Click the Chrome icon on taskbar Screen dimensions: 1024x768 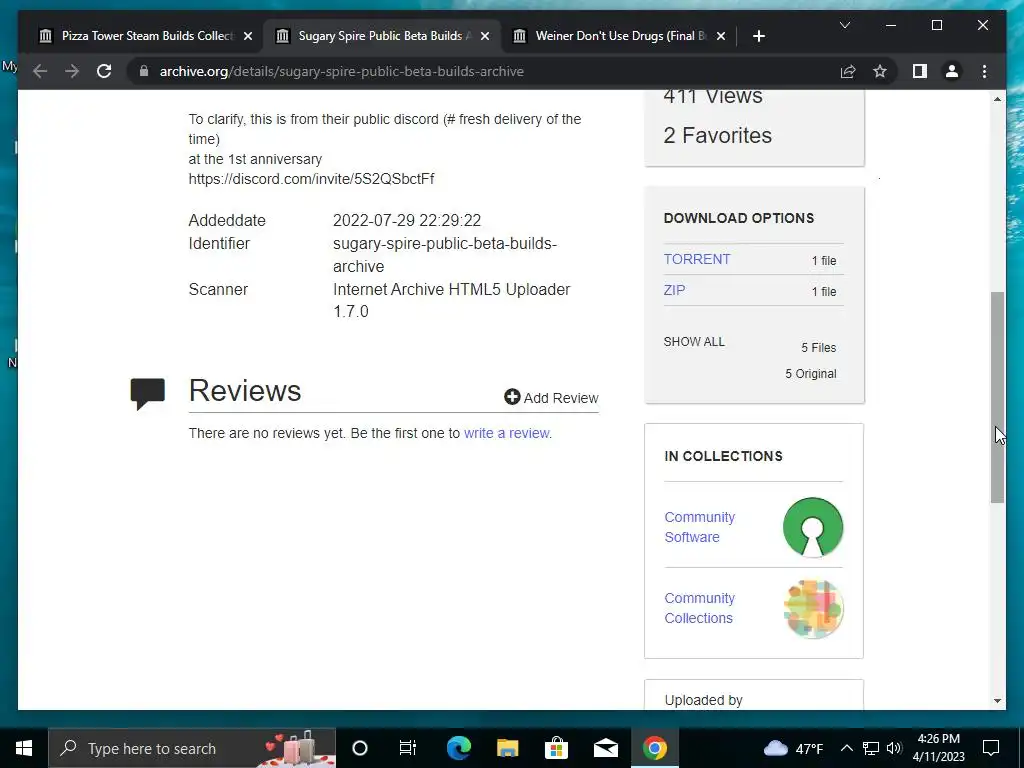[x=654, y=748]
